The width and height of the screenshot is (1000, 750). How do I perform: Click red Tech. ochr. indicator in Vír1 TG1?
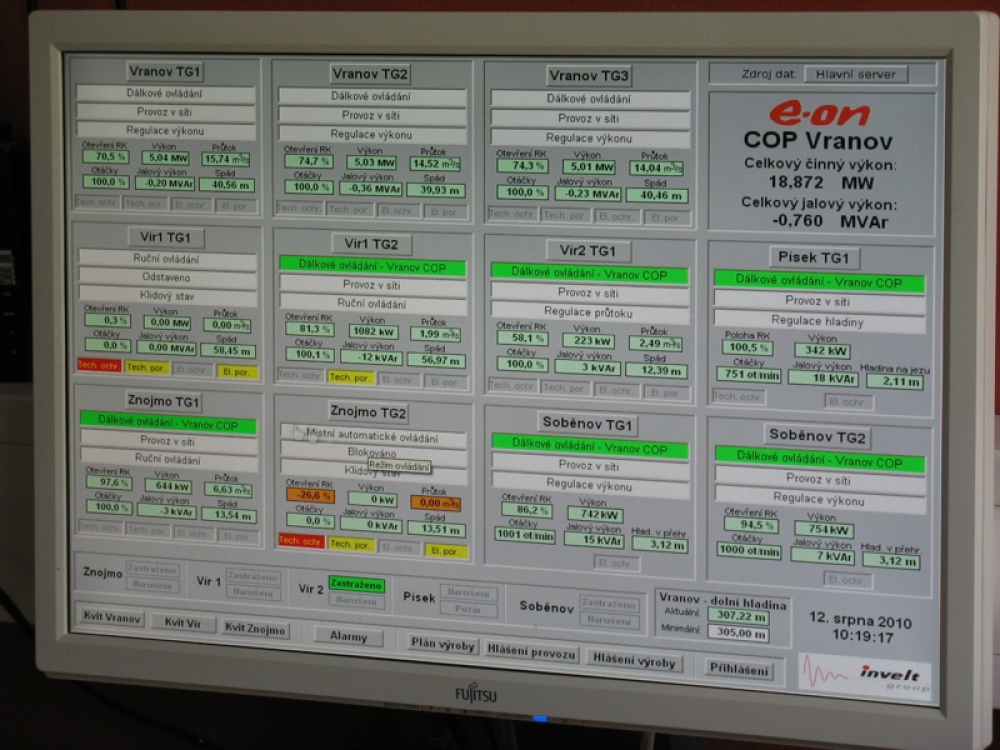tap(99, 366)
